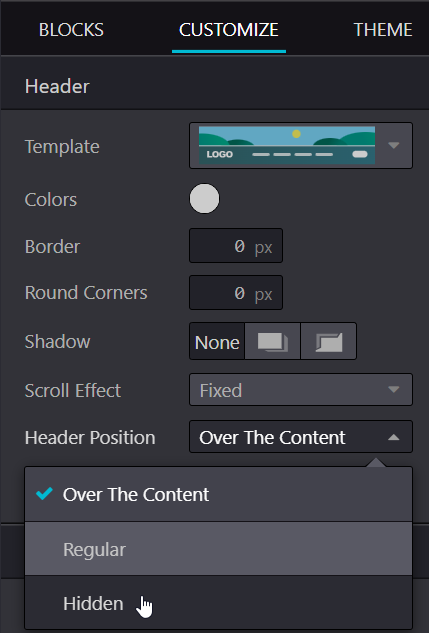Viewport: 429px width, 633px height.
Task: Switch to the BLOCKS tab
Action: point(71,30)
